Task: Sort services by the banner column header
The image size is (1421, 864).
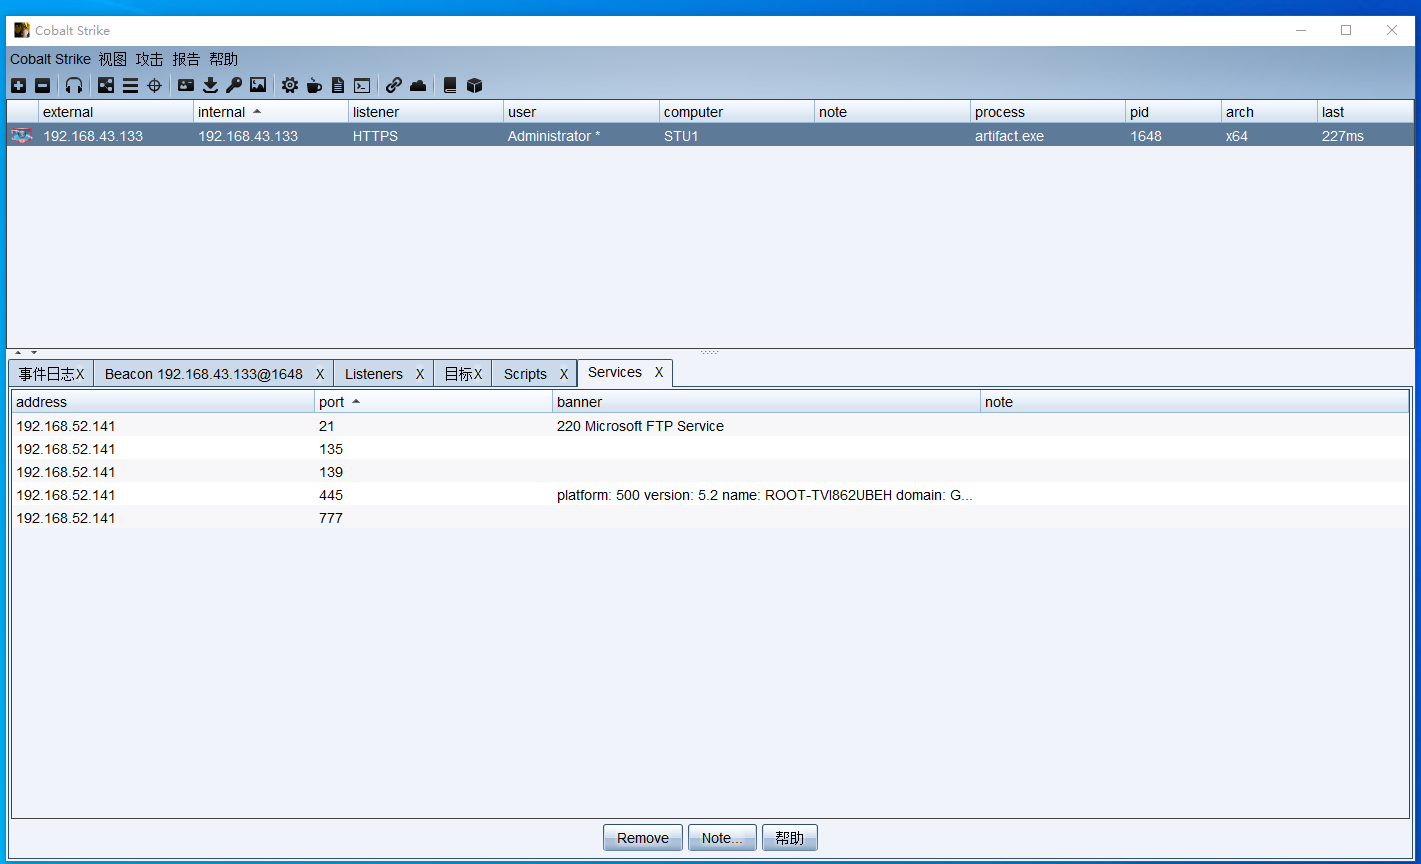Action: click(x=767, y=402)
